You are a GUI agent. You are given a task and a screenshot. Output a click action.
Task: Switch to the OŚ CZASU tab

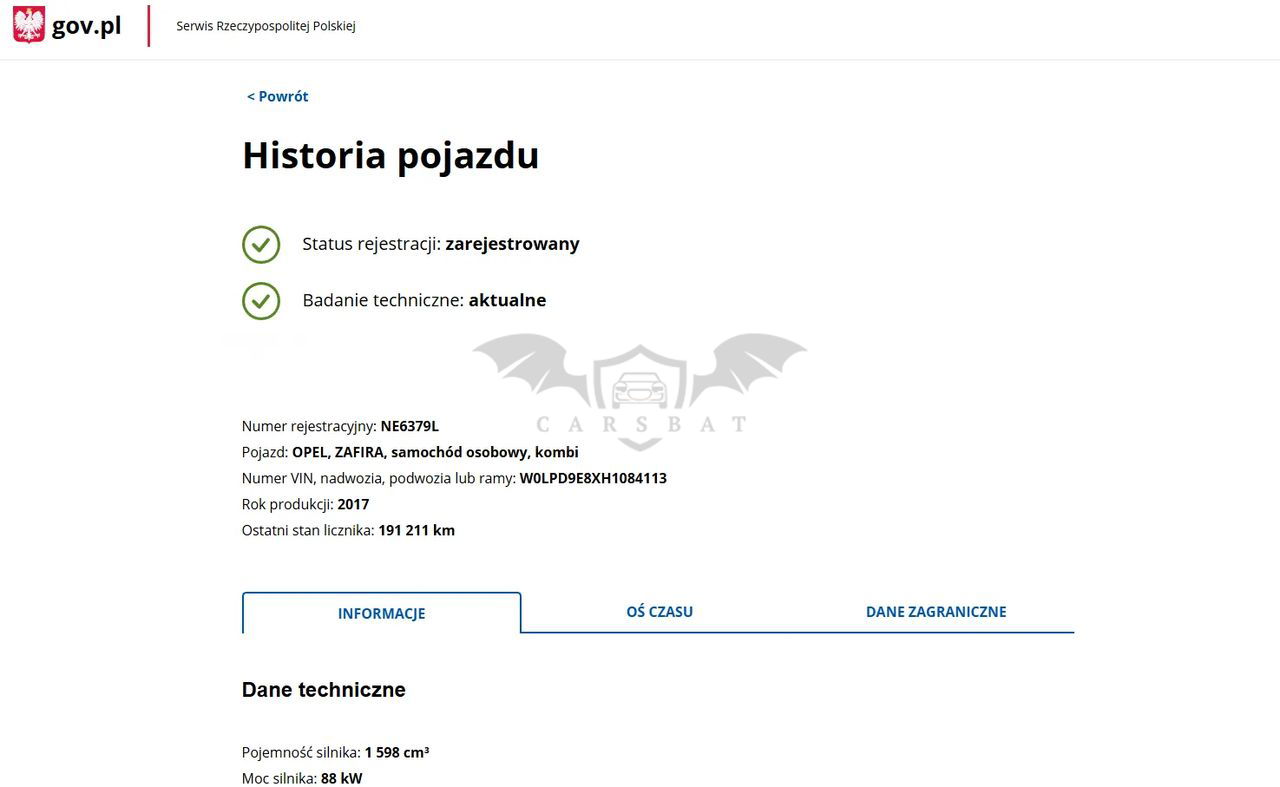pyautogui.click(x=659, y=612)
